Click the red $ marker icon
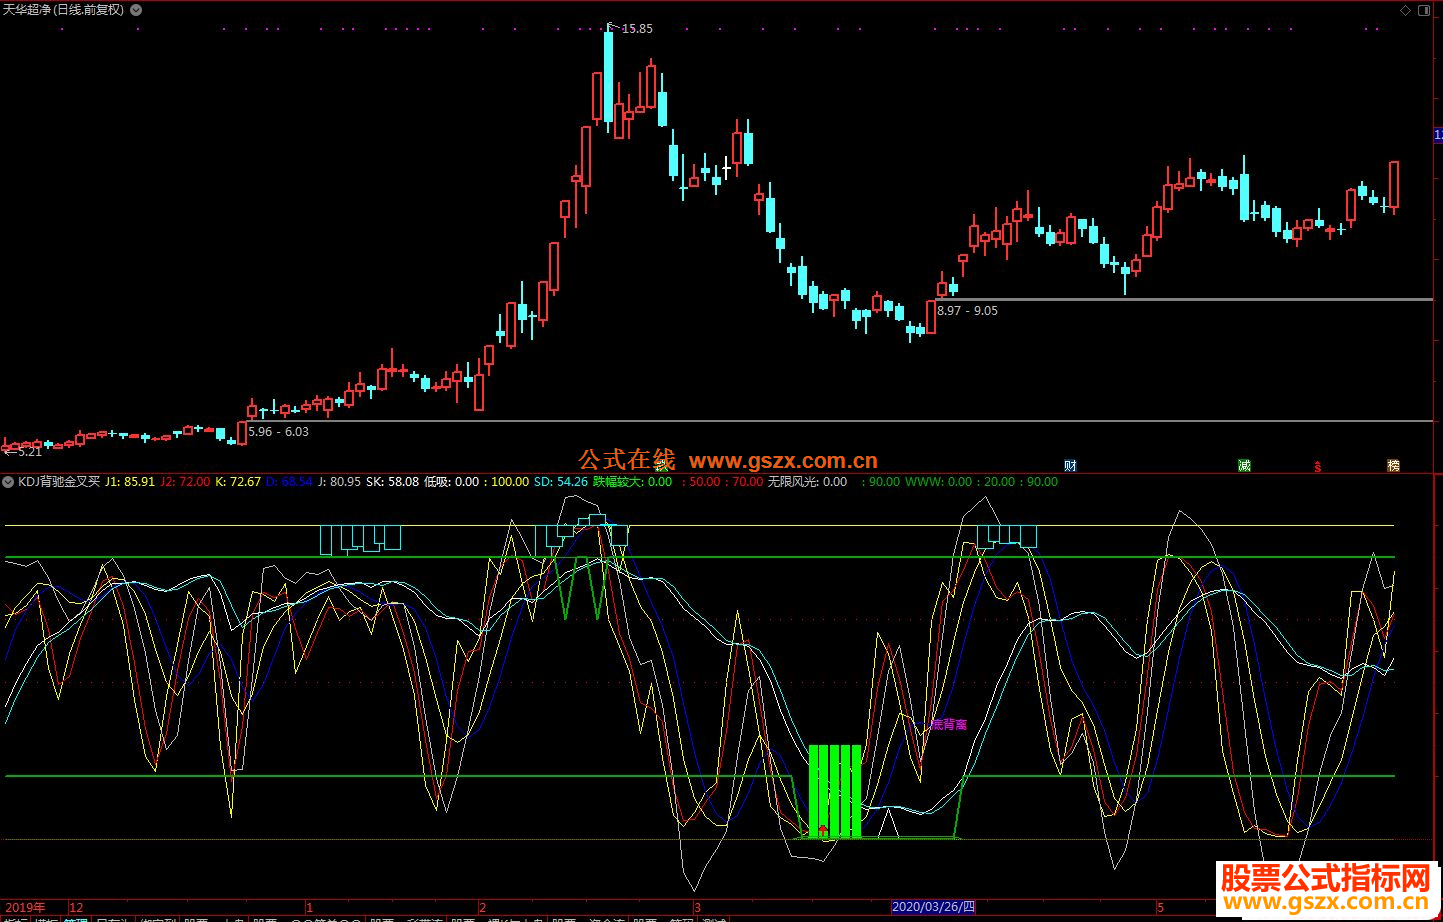 pyautogui.click(x=1318, y=467)
